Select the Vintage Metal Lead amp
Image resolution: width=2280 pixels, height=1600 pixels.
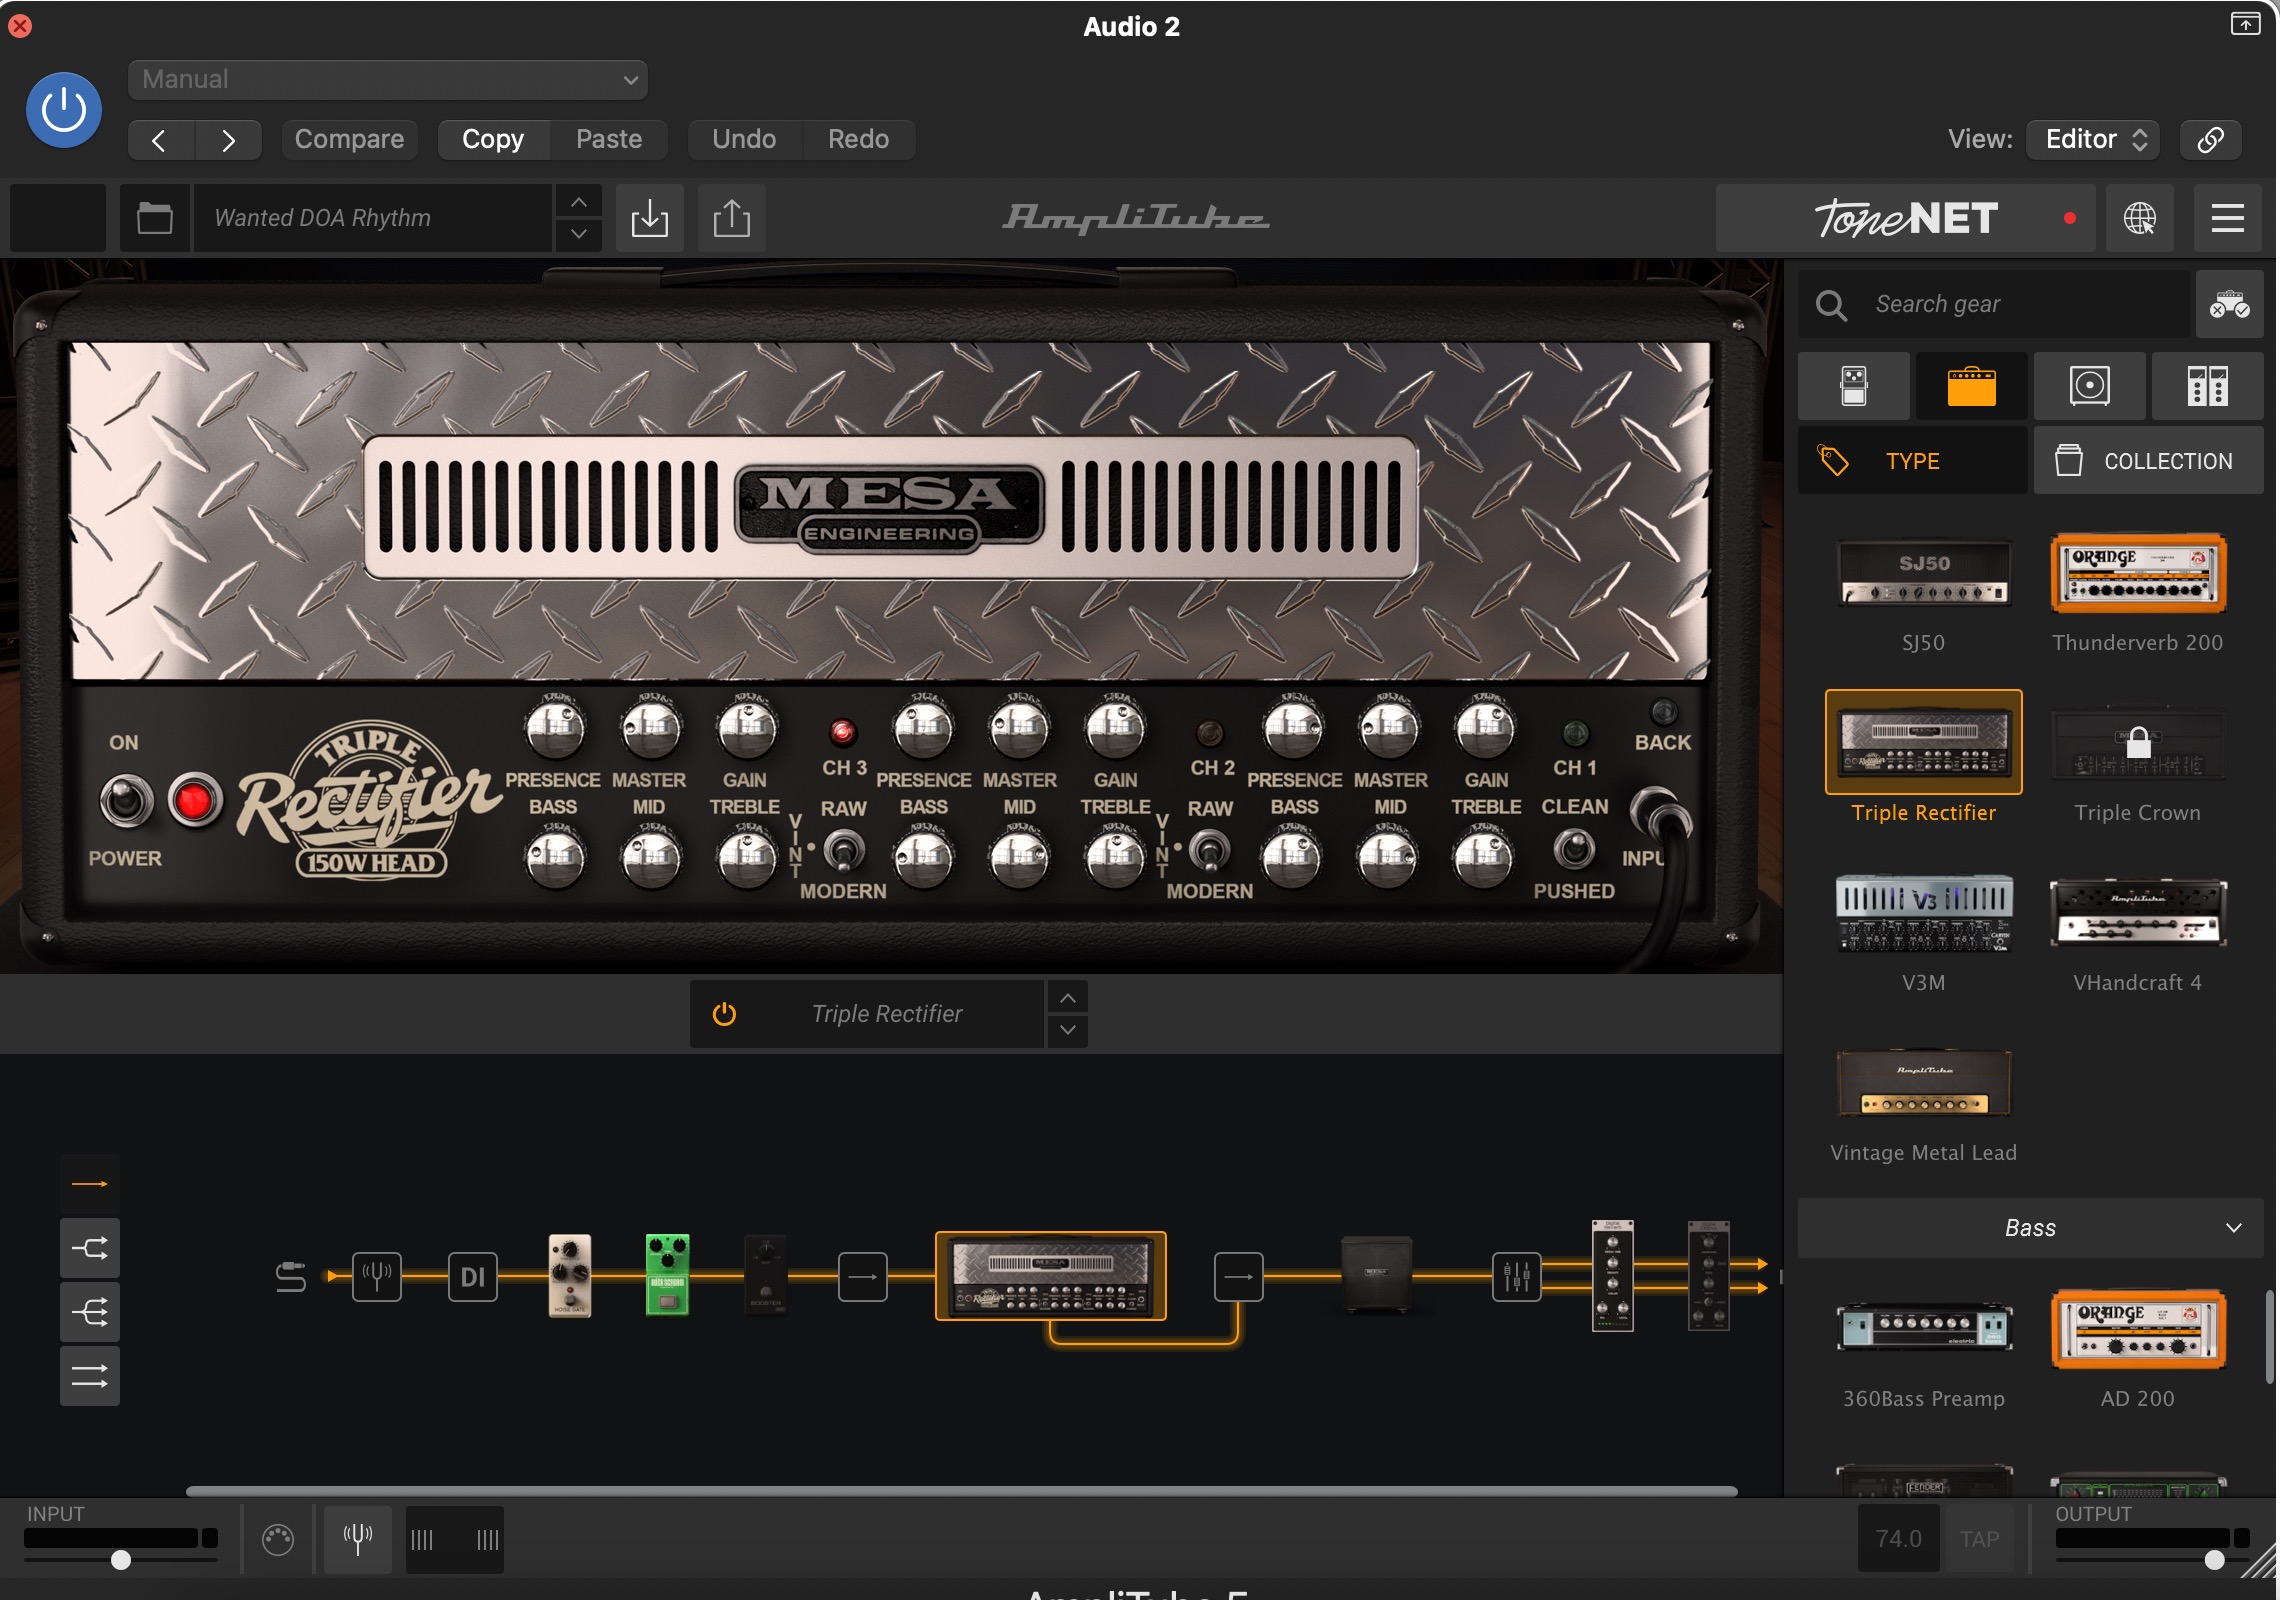(x=1924, y=1082)
